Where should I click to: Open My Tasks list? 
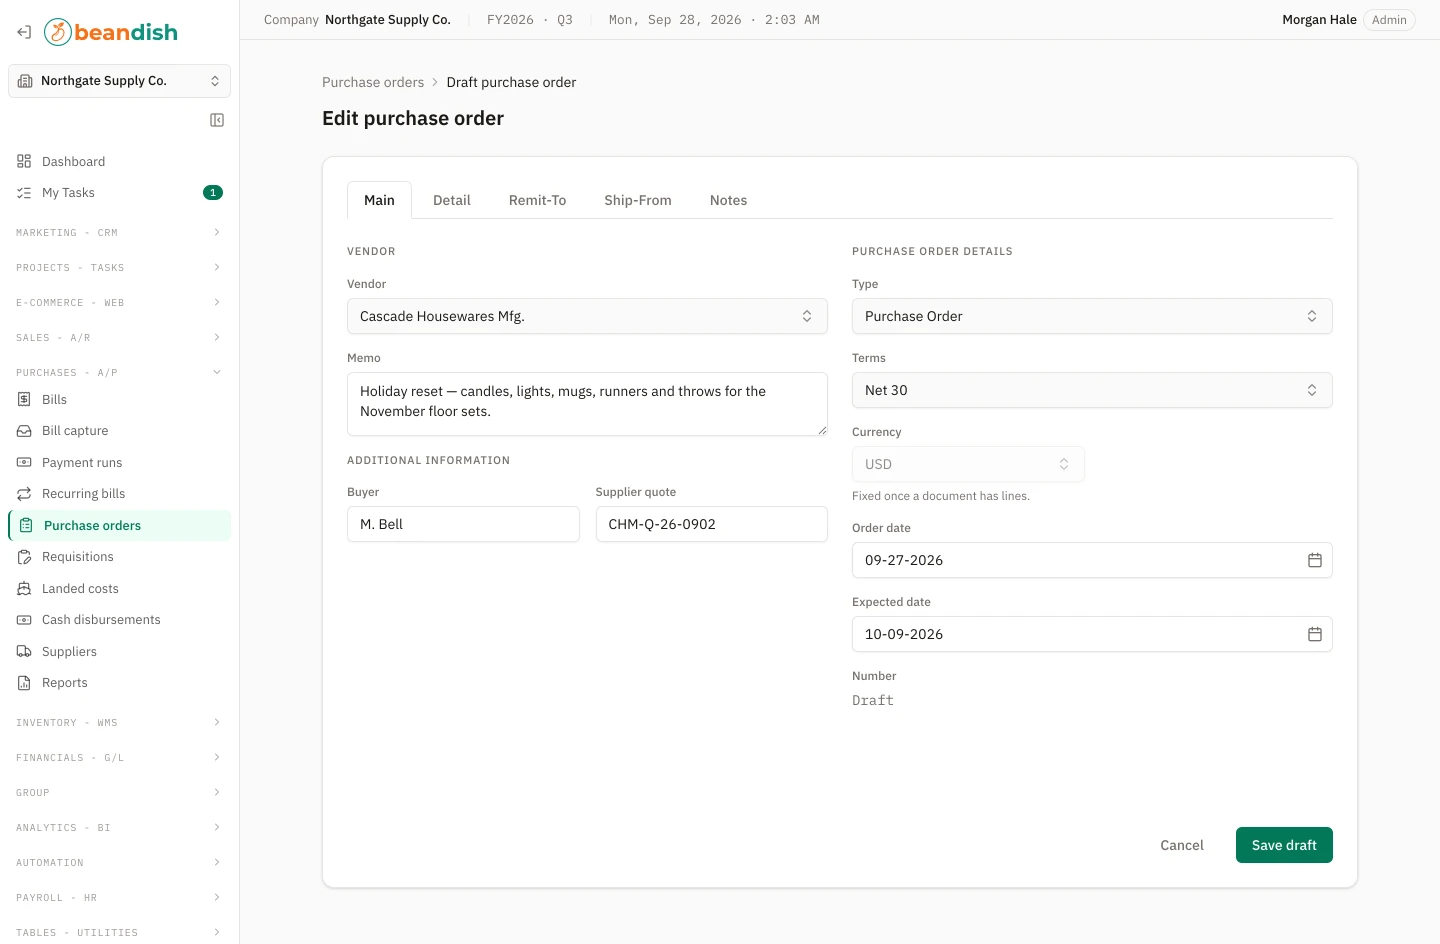119,193
